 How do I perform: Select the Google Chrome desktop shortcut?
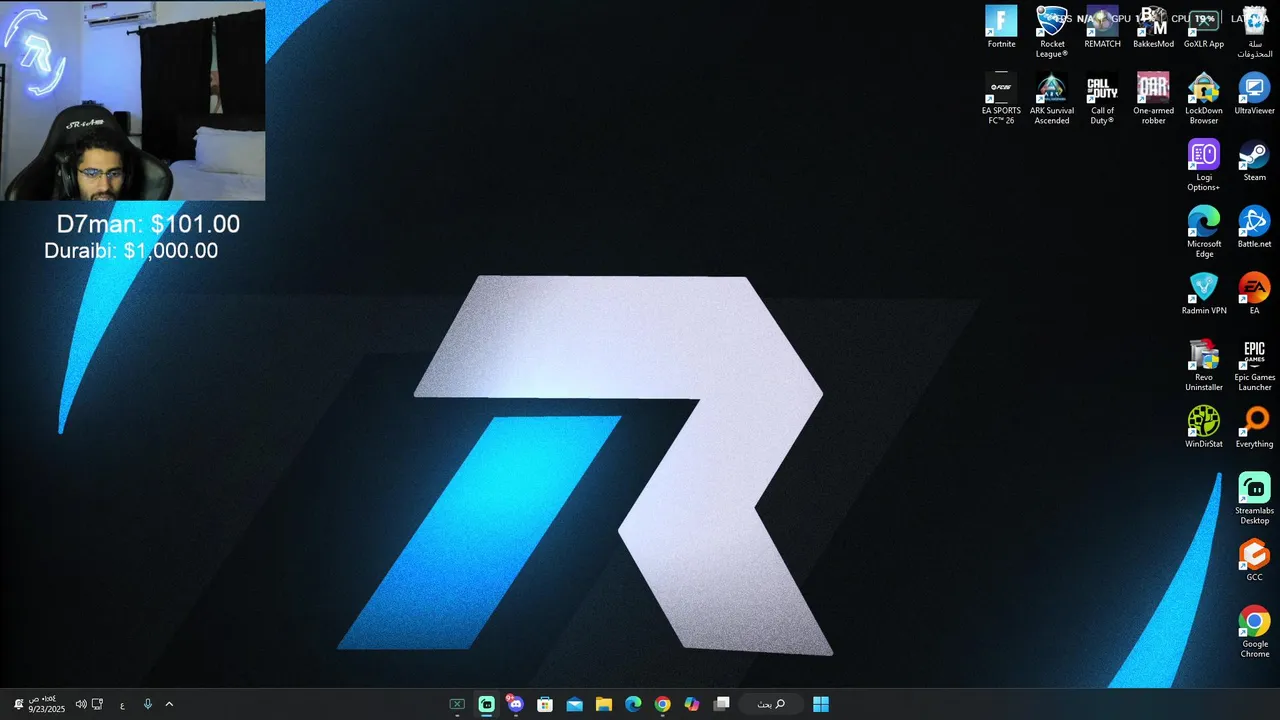pos(1254,632)
